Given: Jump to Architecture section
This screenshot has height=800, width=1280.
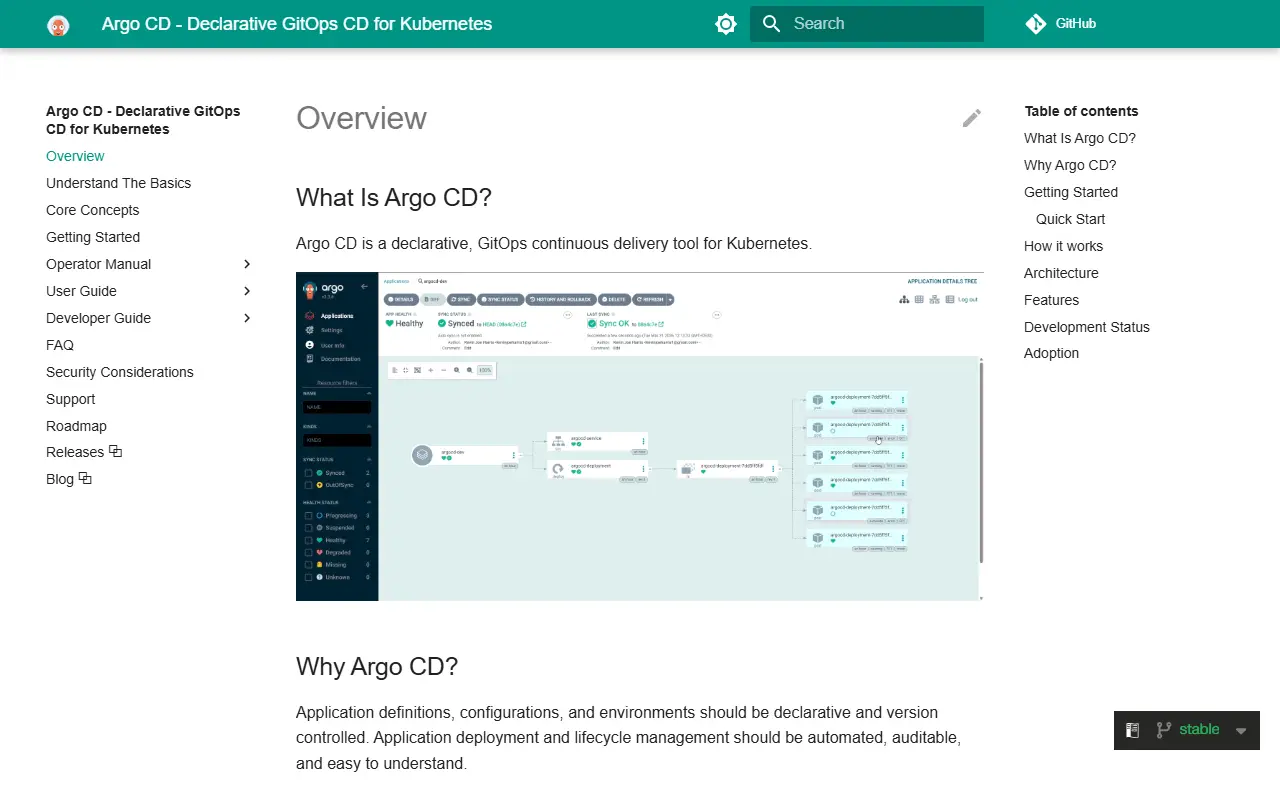Looking at the screenshot, I should 1061,273.
